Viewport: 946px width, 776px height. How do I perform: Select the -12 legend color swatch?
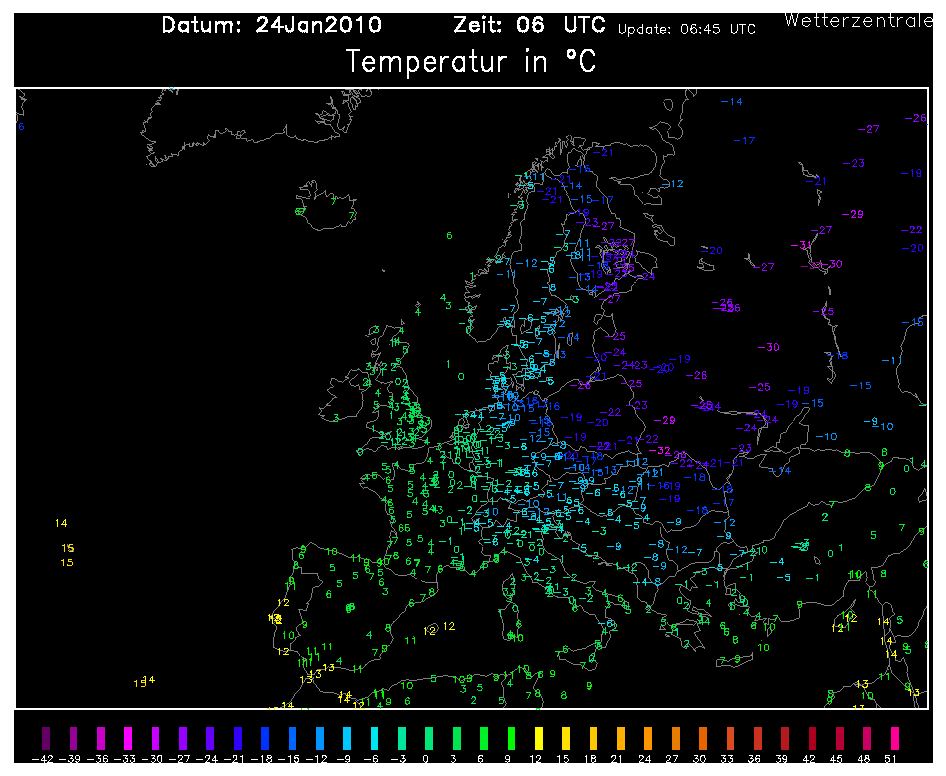pyautogui.click(x=320, y=738)
